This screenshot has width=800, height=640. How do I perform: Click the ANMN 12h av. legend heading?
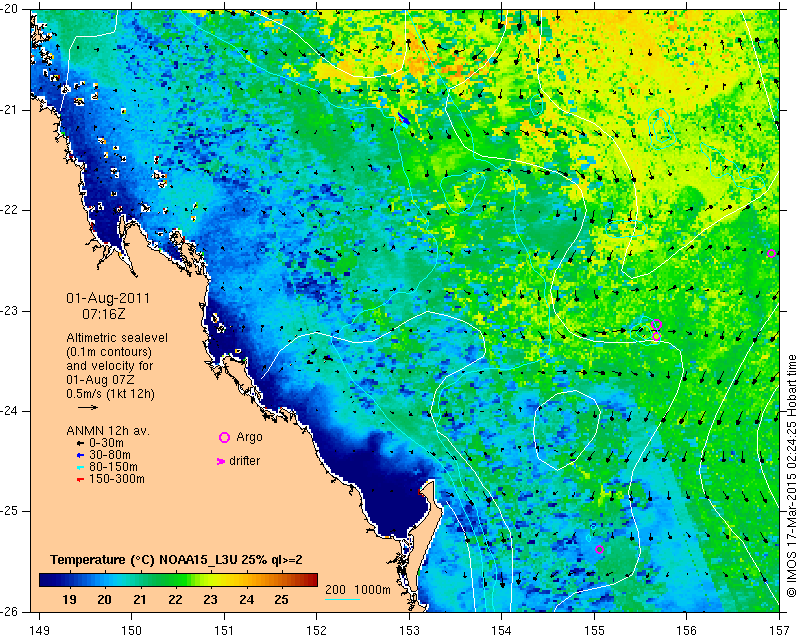pos(108,431)
